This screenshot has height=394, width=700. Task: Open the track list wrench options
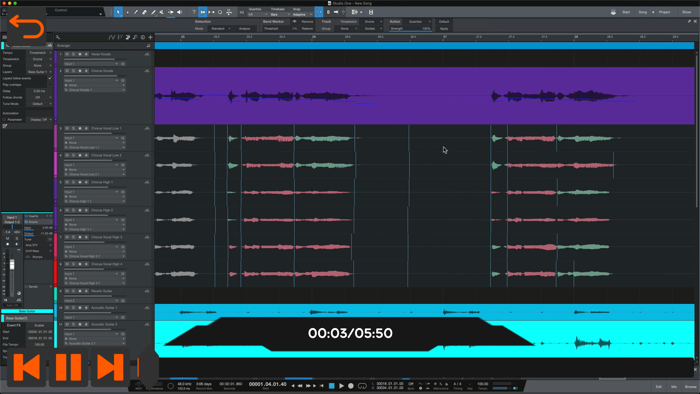(58, 37)
